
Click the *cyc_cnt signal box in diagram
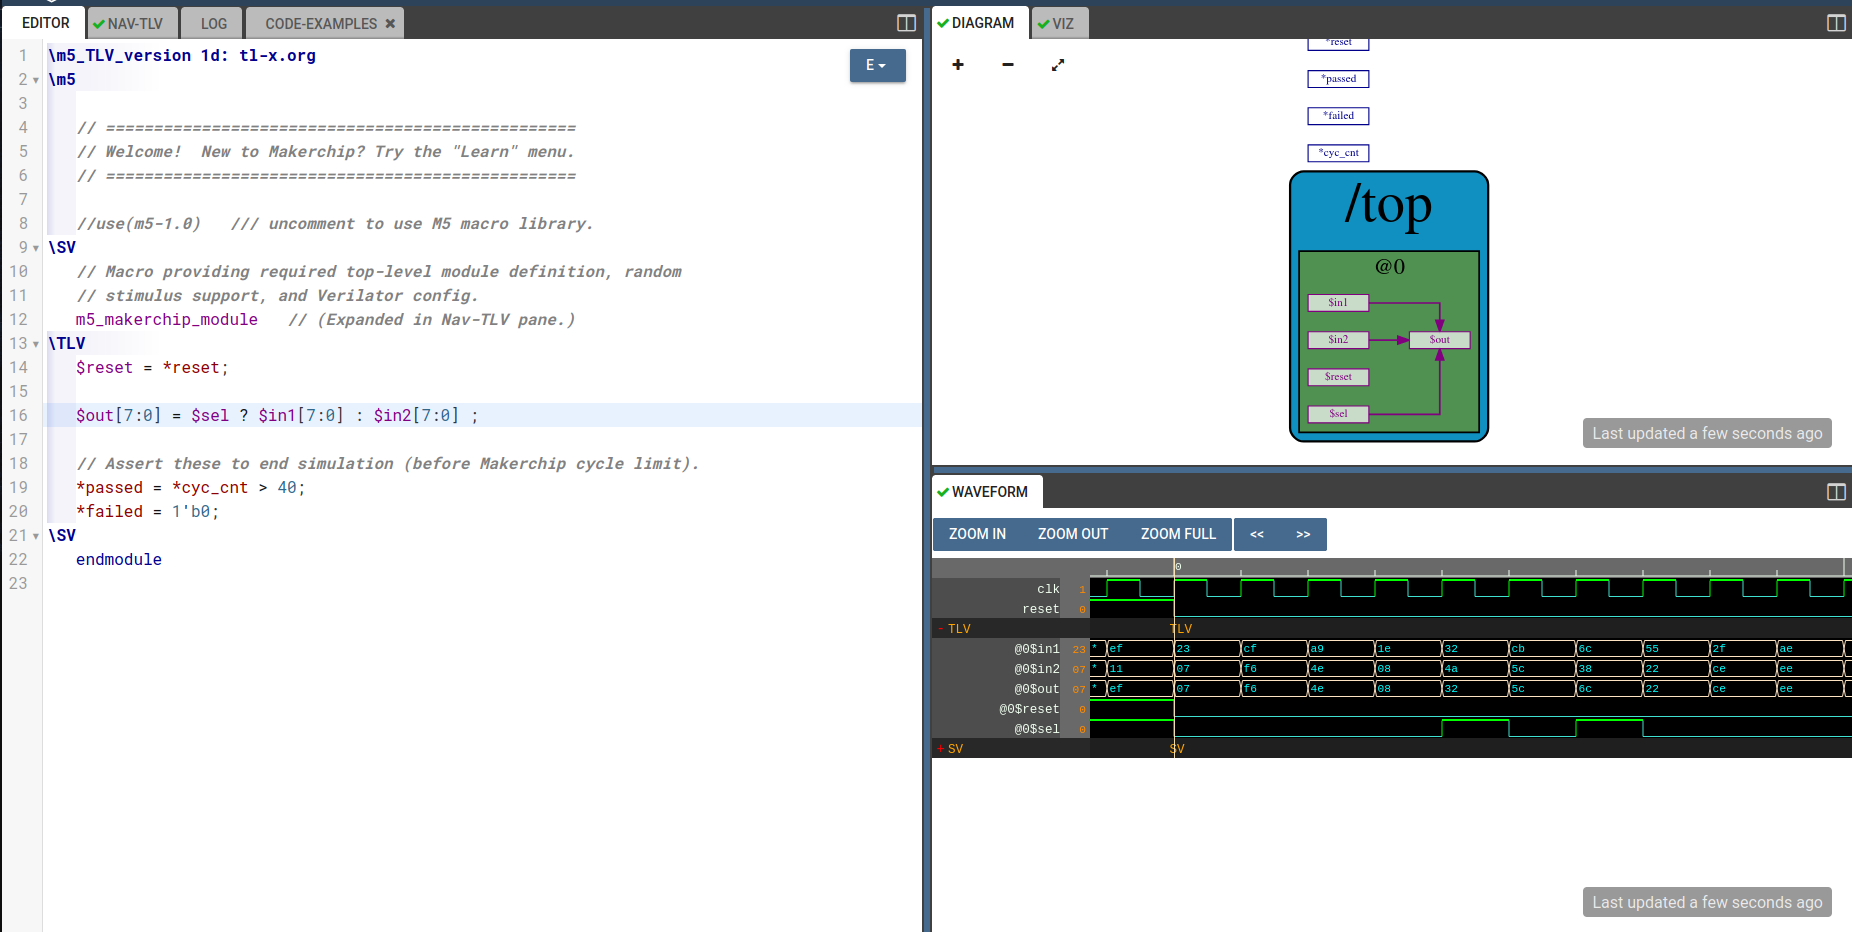tap(1338, 153)
